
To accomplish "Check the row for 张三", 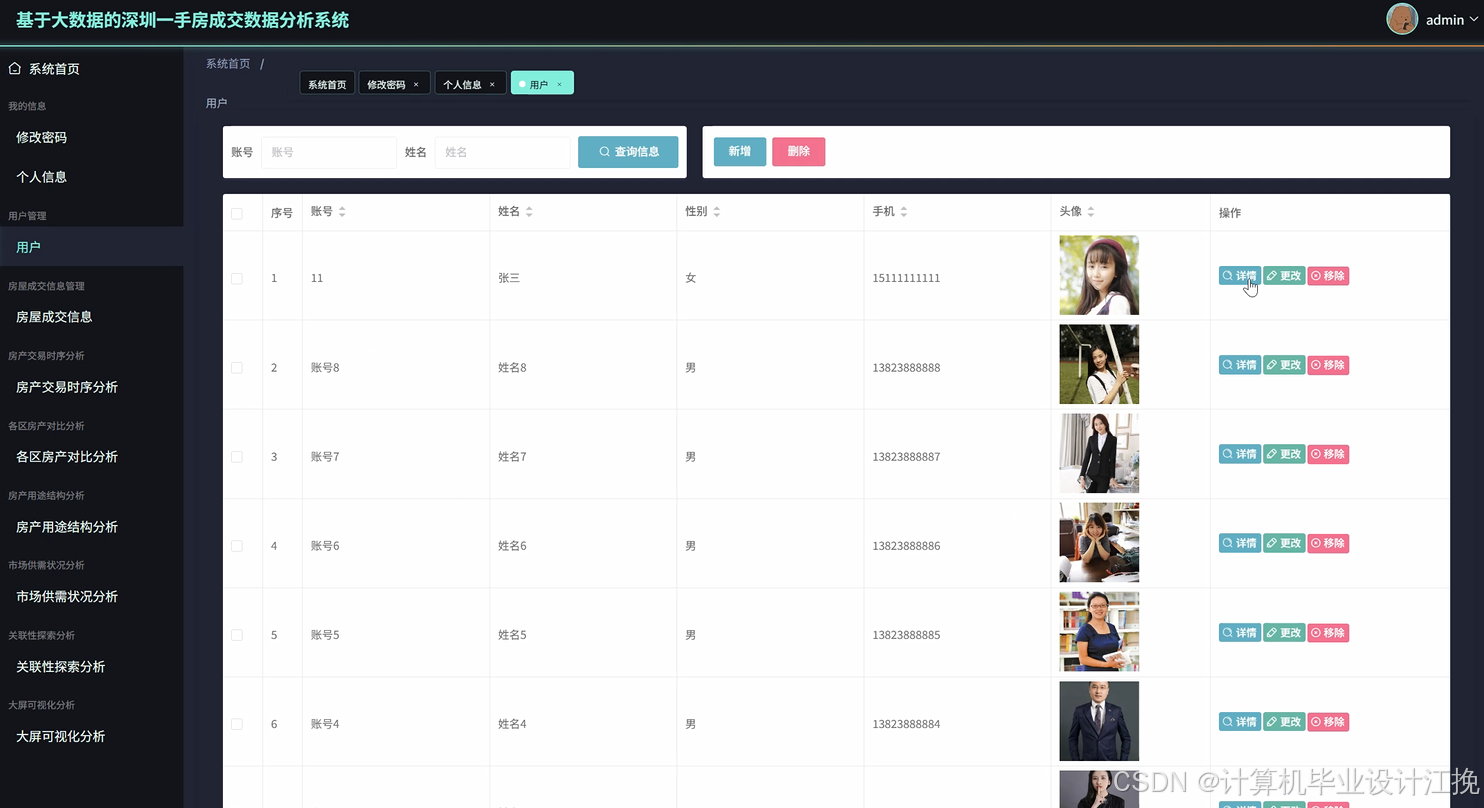I will coord(237,278).
